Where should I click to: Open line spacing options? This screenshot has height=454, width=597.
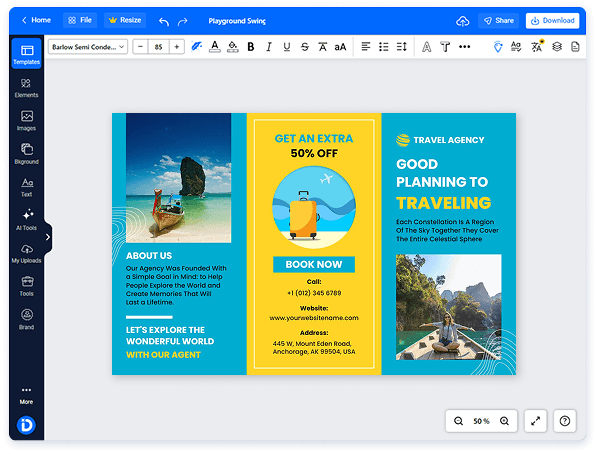click(401, 46)
